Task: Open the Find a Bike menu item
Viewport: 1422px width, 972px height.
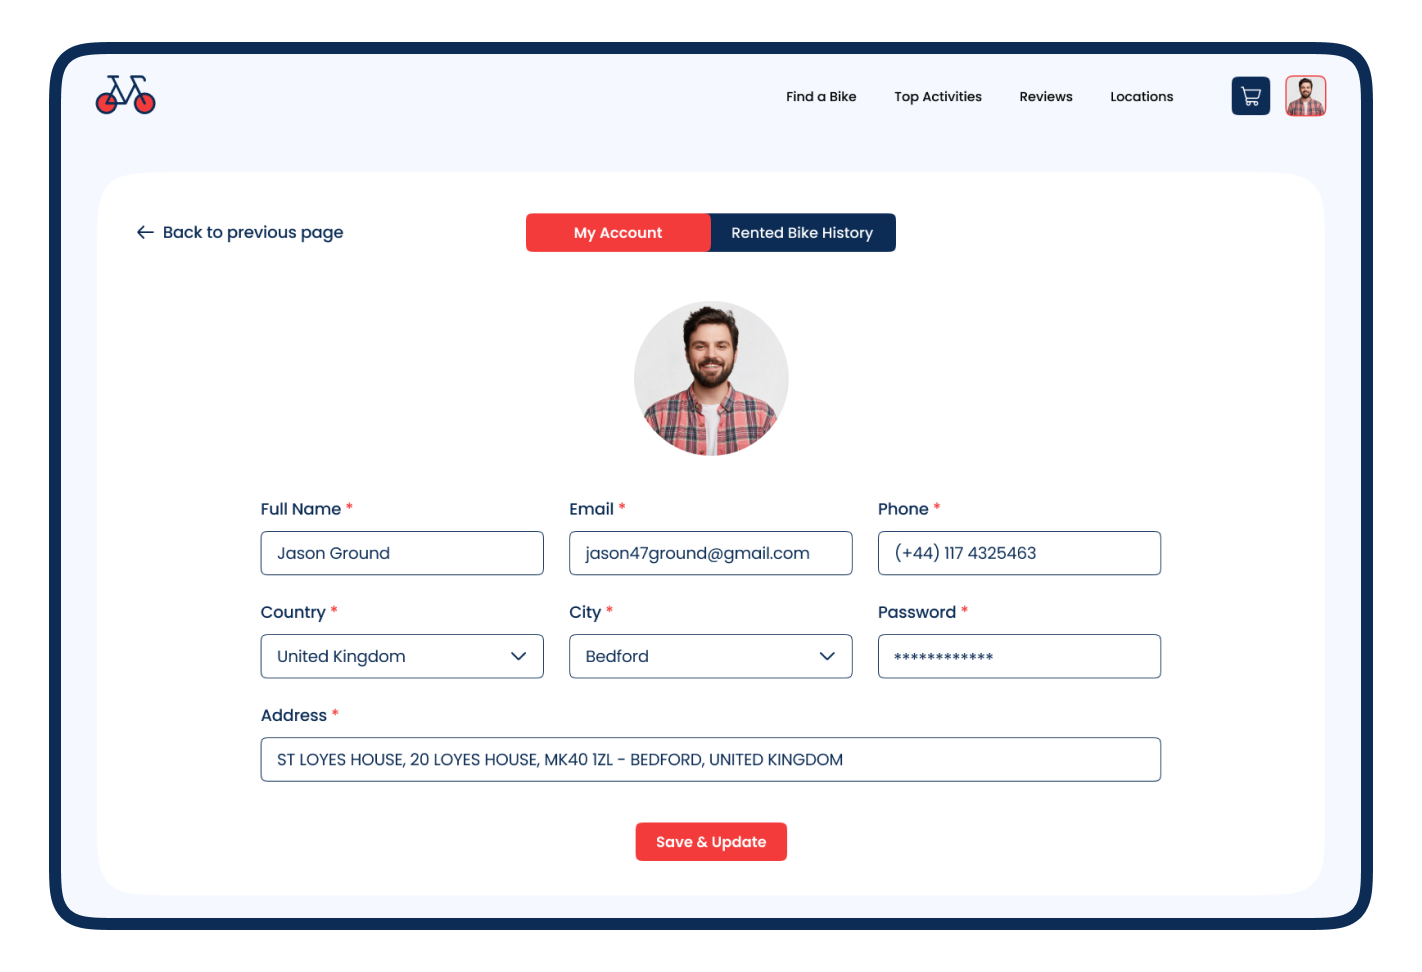Action: [821, 97]
